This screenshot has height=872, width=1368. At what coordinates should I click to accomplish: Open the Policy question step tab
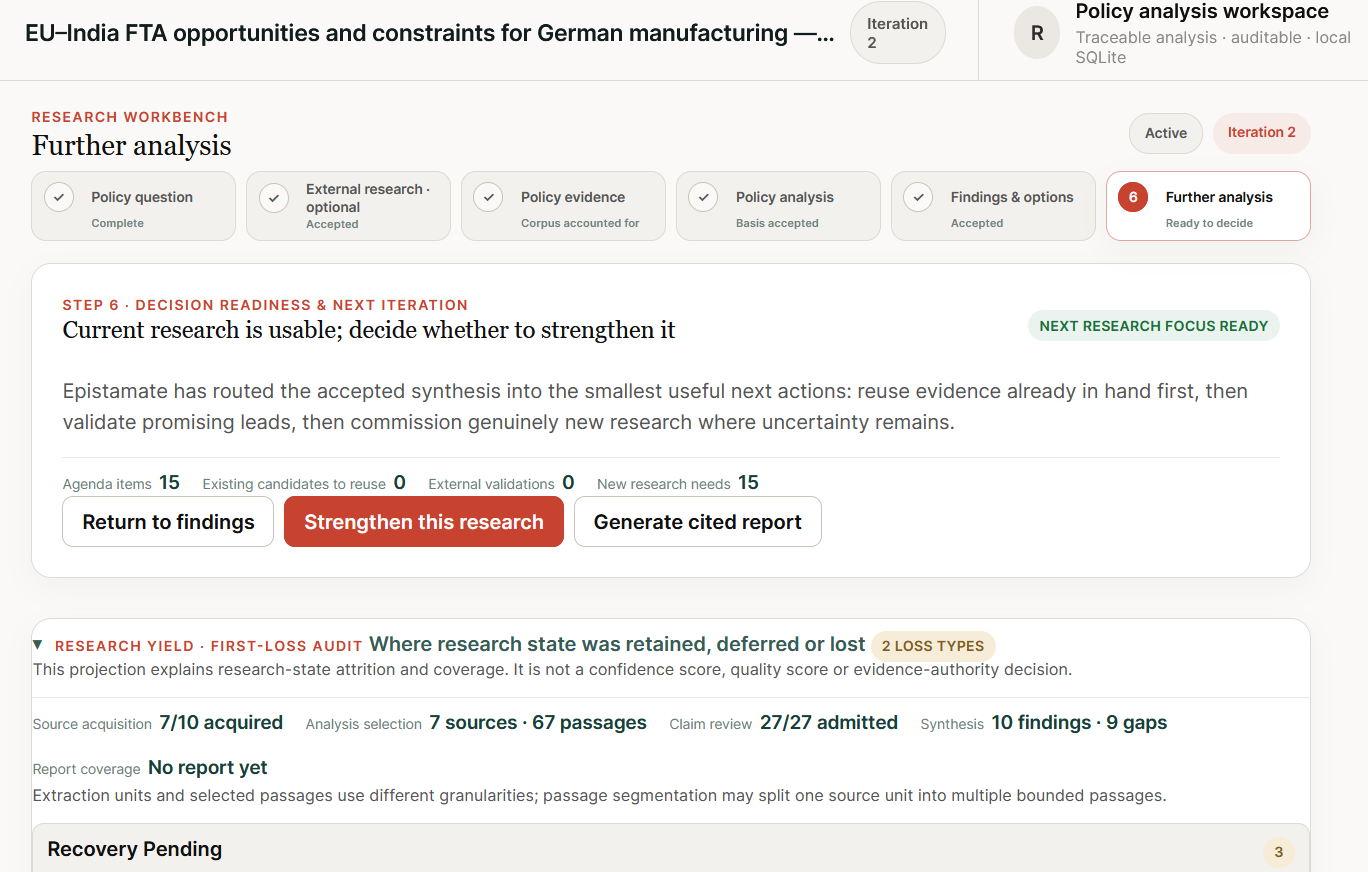tap(133, 206)
